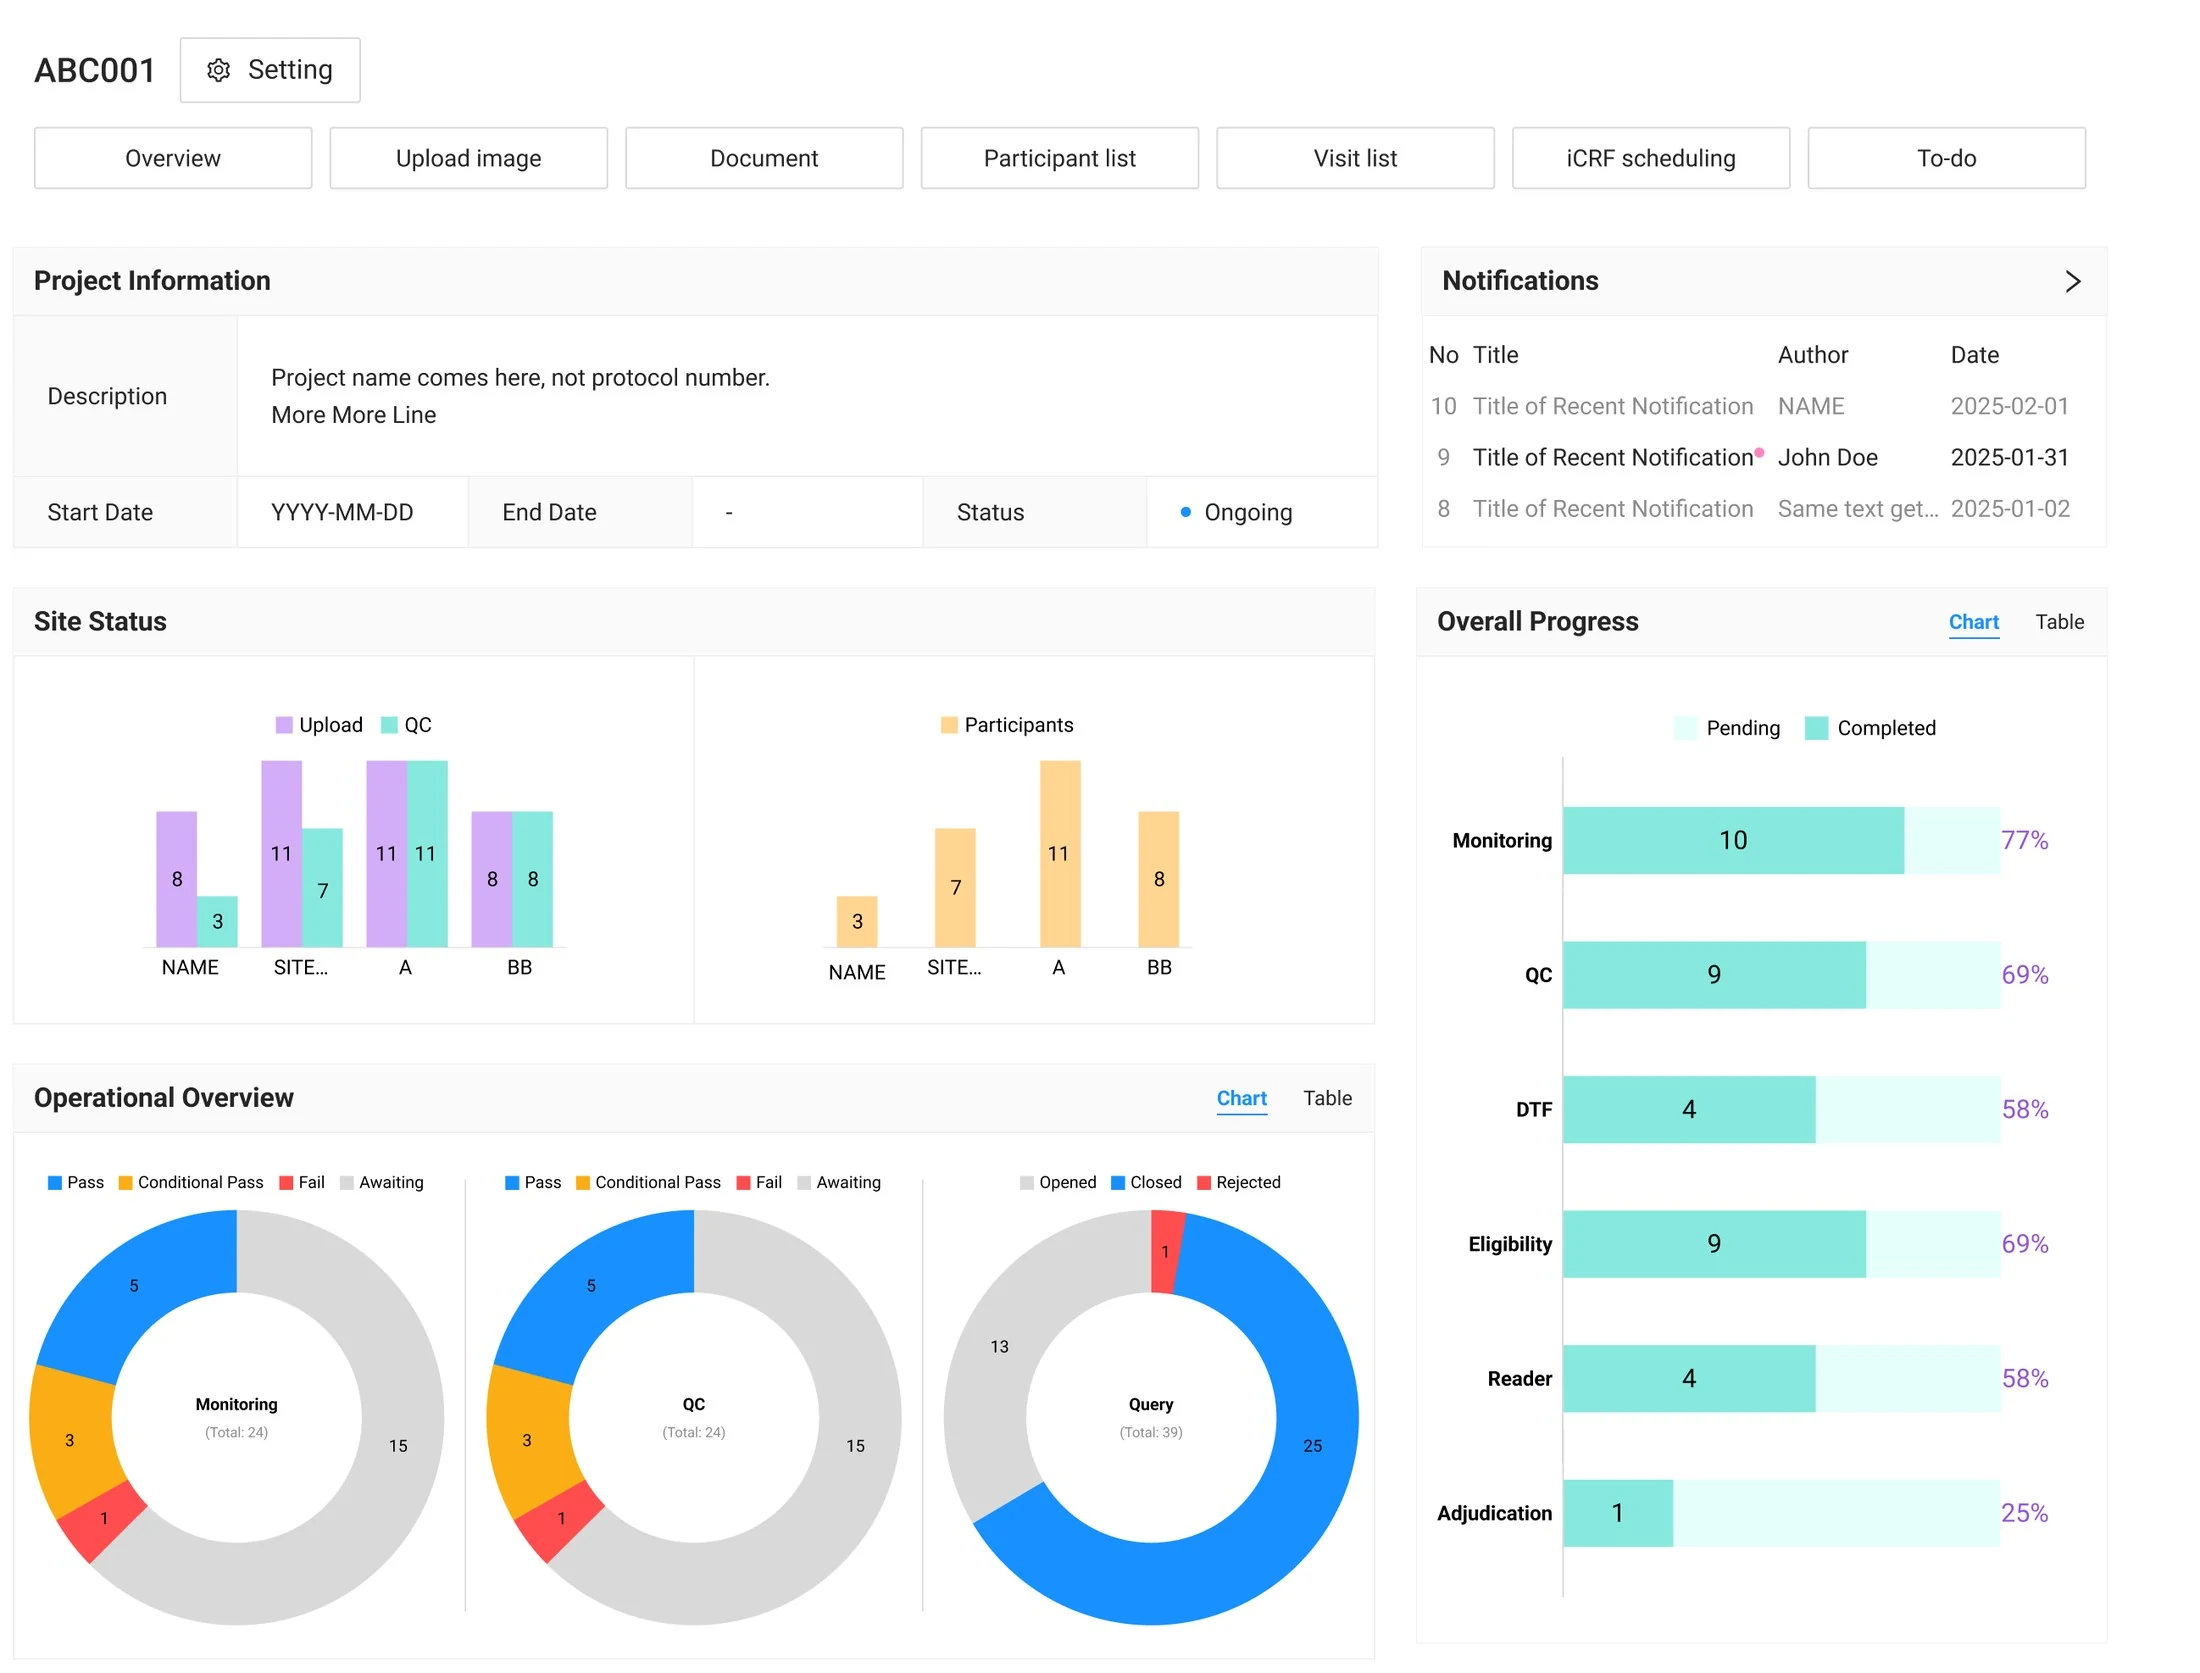
Task: Click the Eligibility completed bar showing 9
Action: pos(1714,1244)
